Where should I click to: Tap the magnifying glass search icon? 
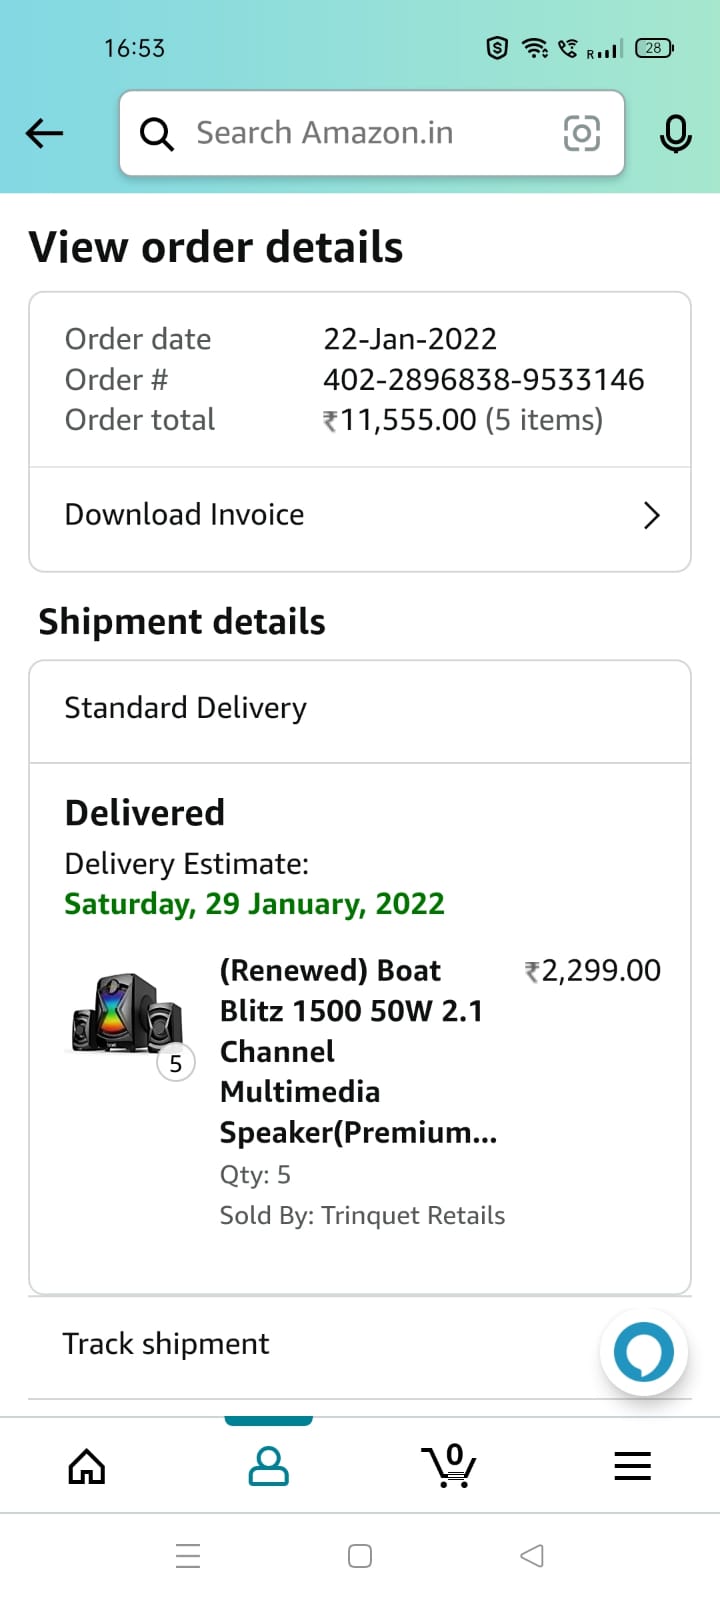pos(157,133)
